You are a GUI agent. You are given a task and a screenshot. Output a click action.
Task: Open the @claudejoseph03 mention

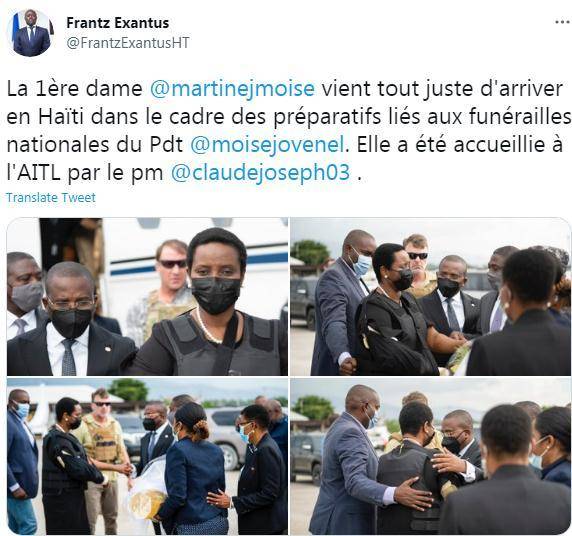(x=260, y=172)
